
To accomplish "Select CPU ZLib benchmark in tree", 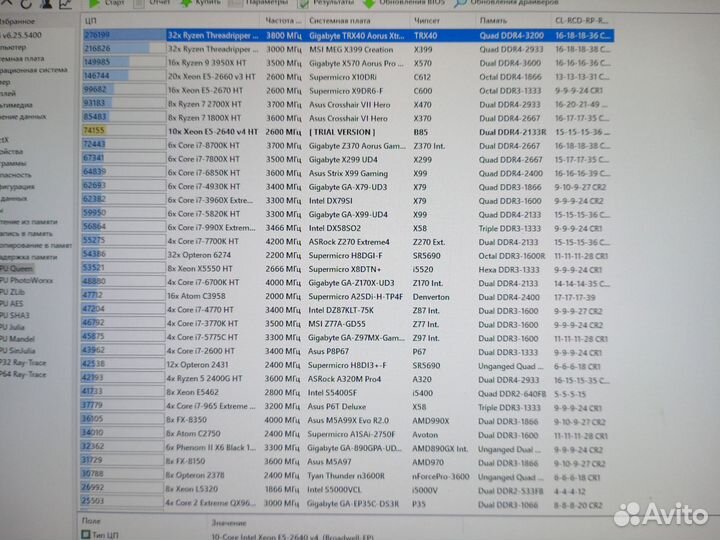I will pyautogui.click(x=12, y=292).
